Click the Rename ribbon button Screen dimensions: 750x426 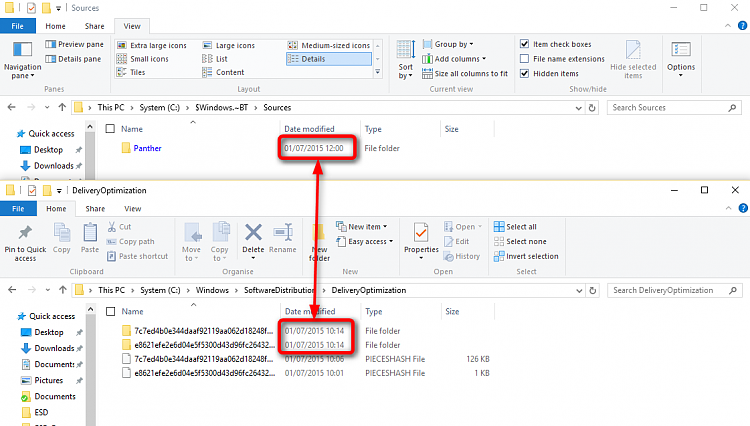tap(283, 238)
